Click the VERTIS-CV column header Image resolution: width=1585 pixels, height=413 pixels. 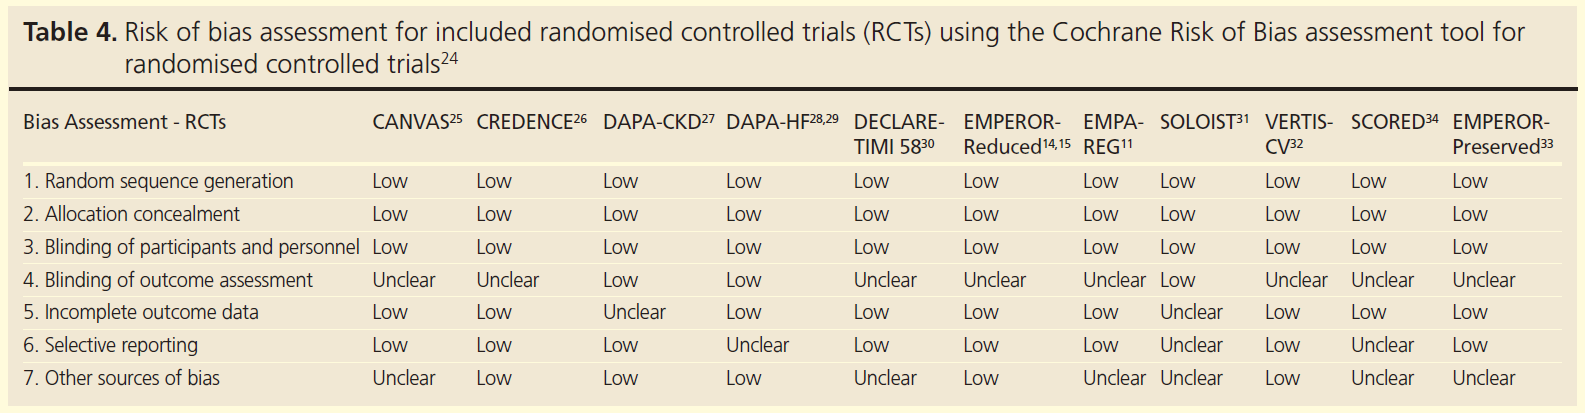[1298, 134]
